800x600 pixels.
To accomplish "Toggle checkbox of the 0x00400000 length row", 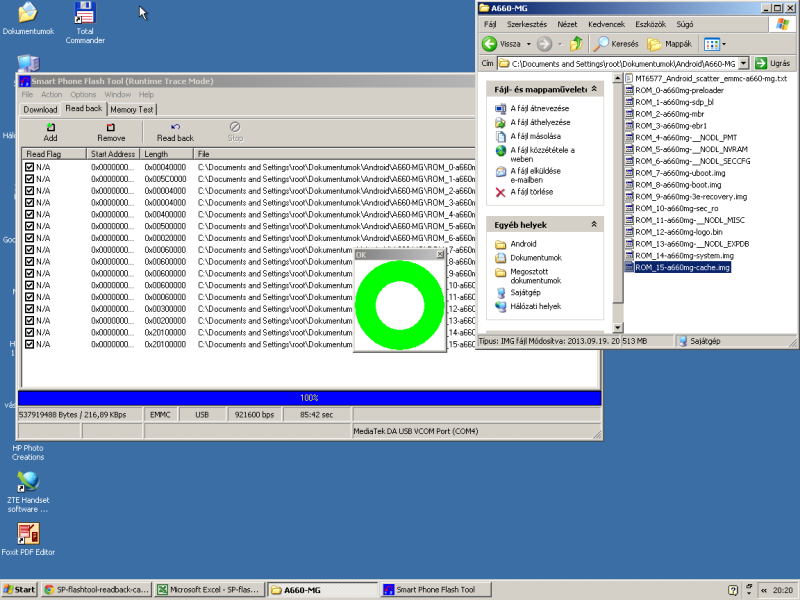I will click(x=29, y=214).
